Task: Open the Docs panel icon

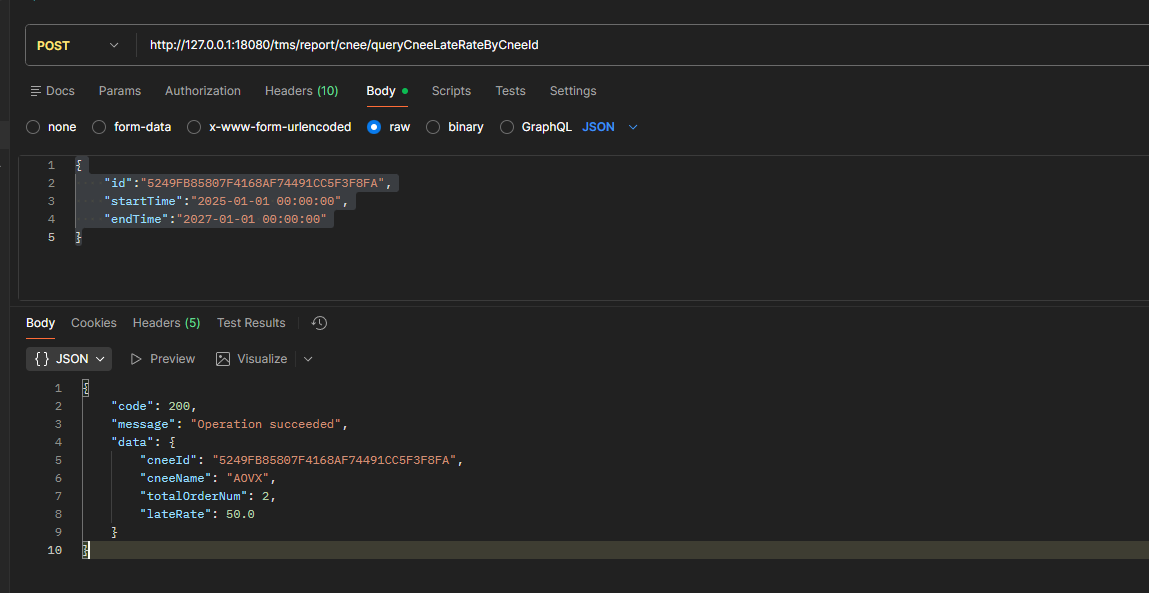Action: (36, 91)
